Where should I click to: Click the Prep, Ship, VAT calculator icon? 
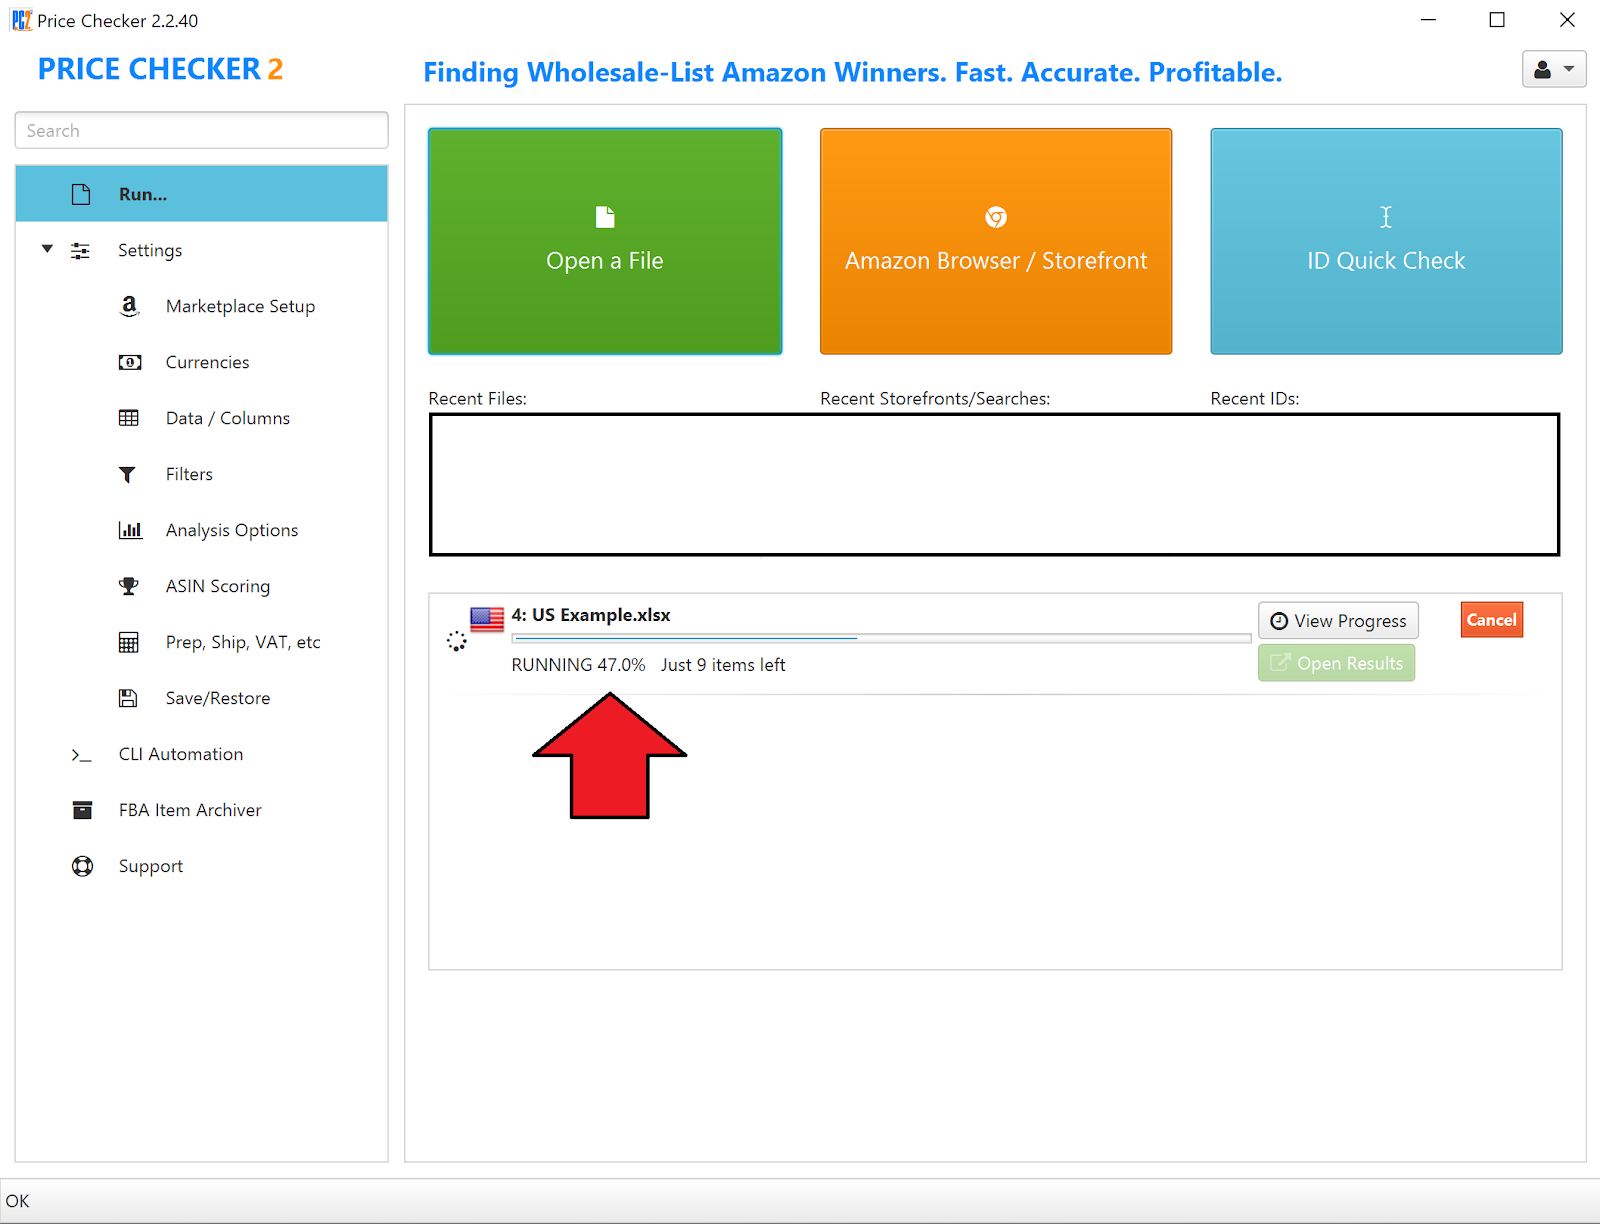tap(129, 642)
